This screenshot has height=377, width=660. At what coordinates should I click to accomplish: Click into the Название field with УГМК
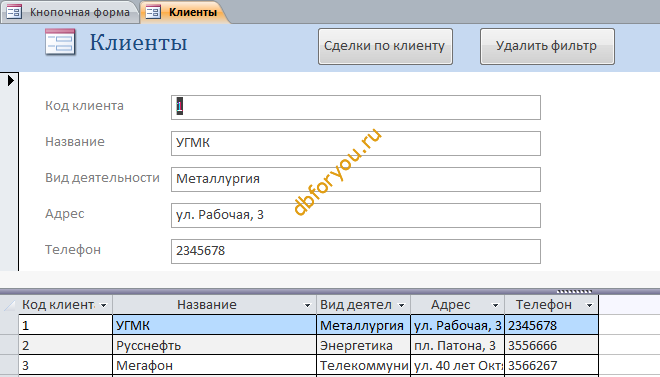pyautogui.click(x=356, y=143)
